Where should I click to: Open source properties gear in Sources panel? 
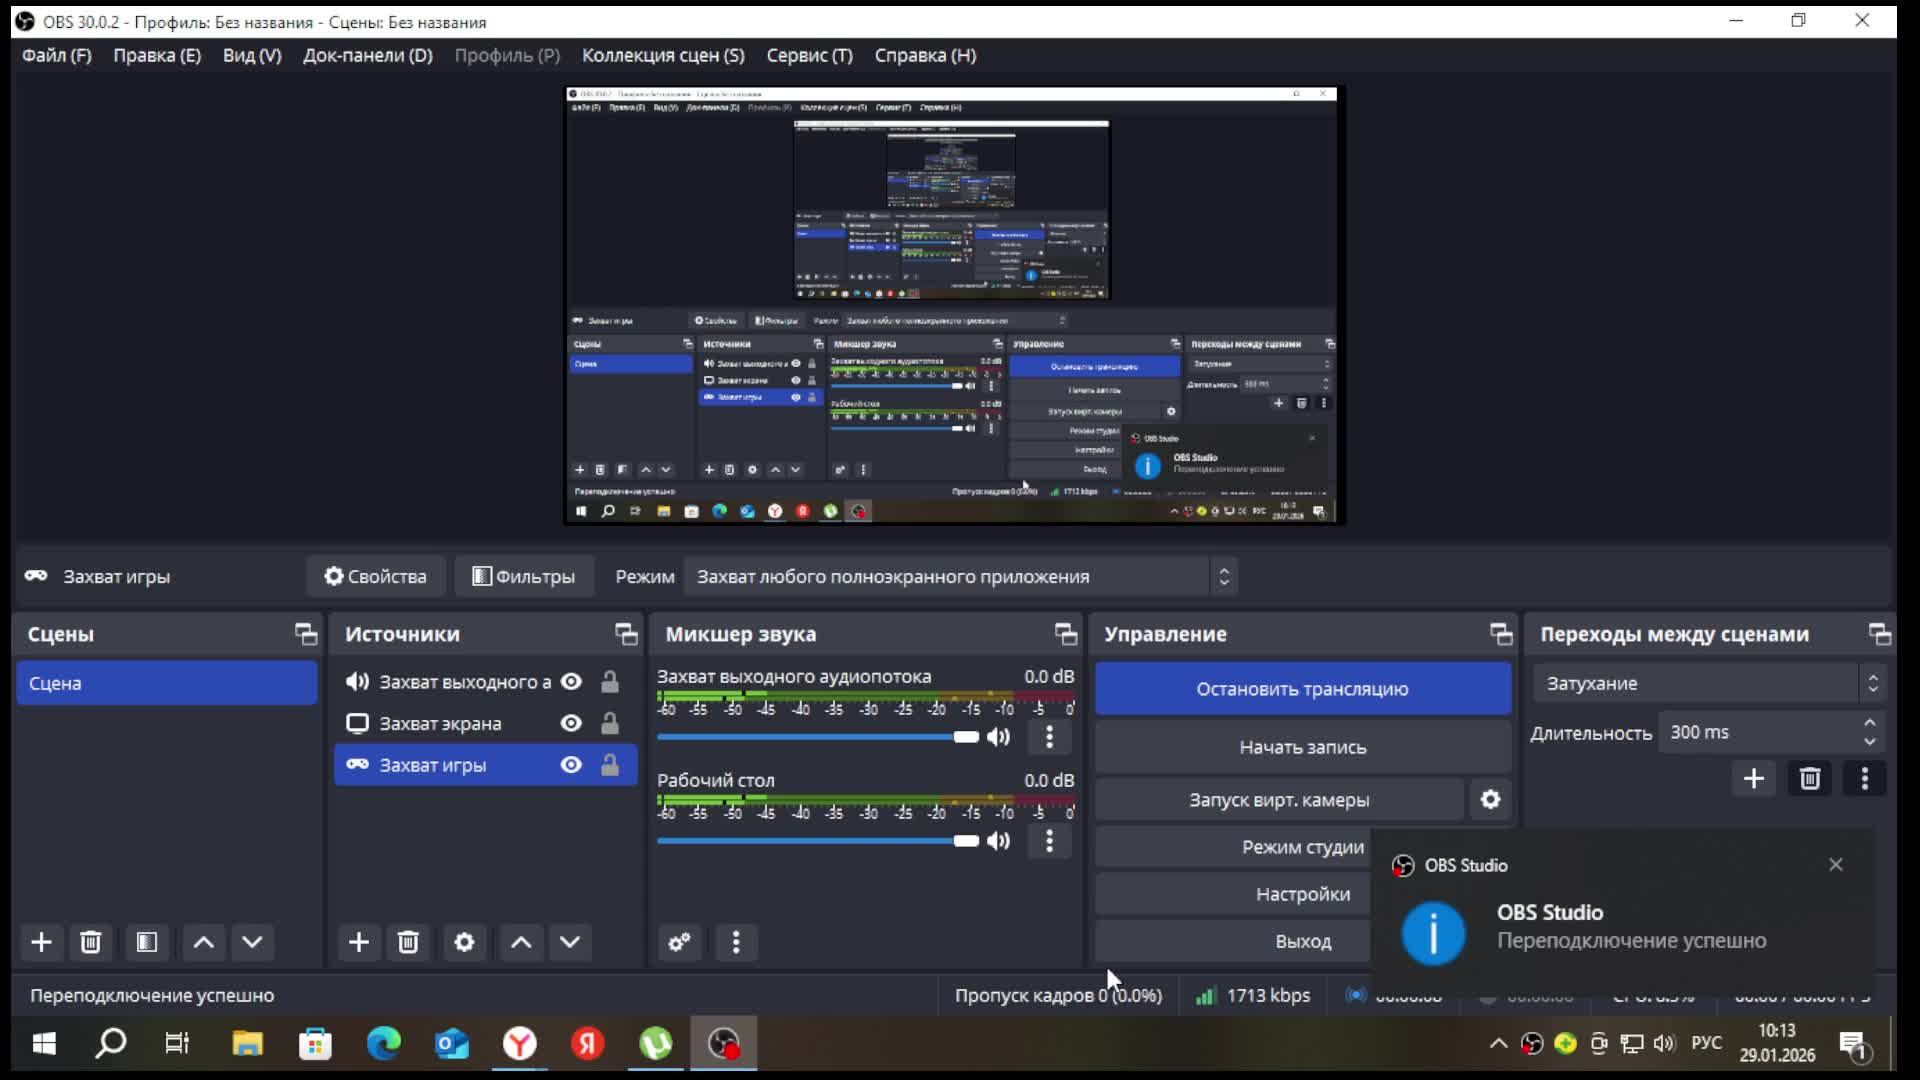pos(464,942)
